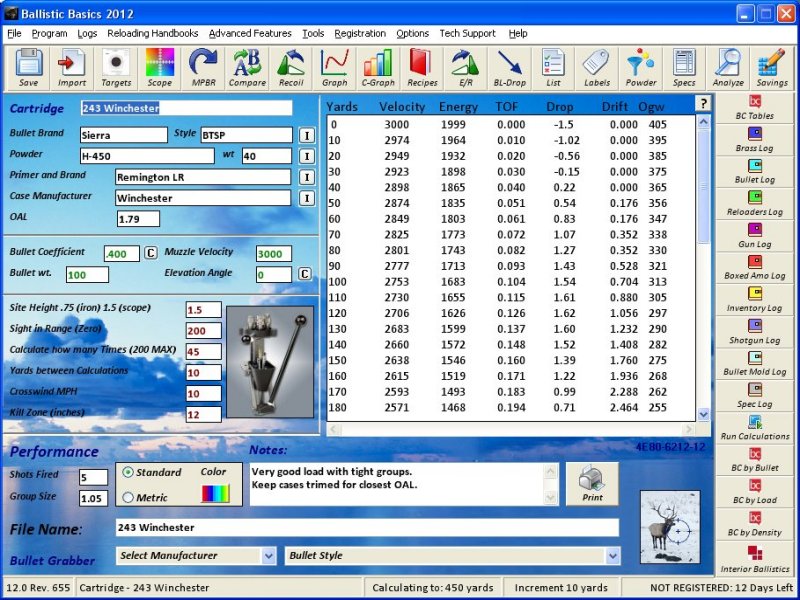This screenshot has width=800, height=600.
Task: Open the Inventory Log
Action: coord(755,300)
